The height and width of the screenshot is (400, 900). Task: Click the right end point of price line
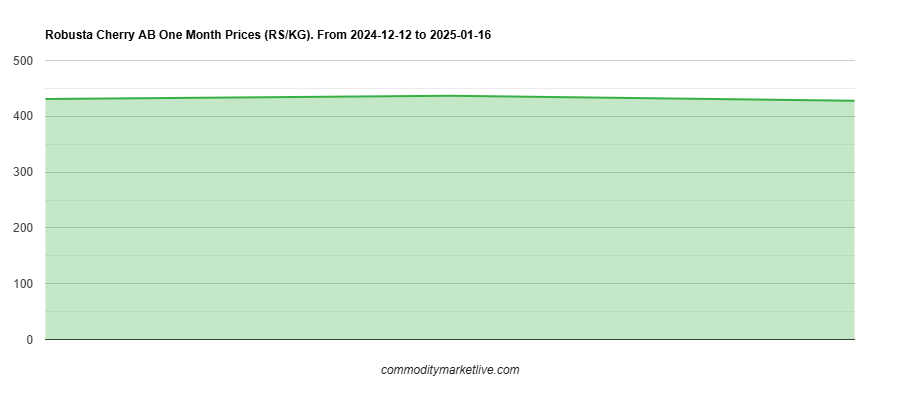tap(854, 101)
